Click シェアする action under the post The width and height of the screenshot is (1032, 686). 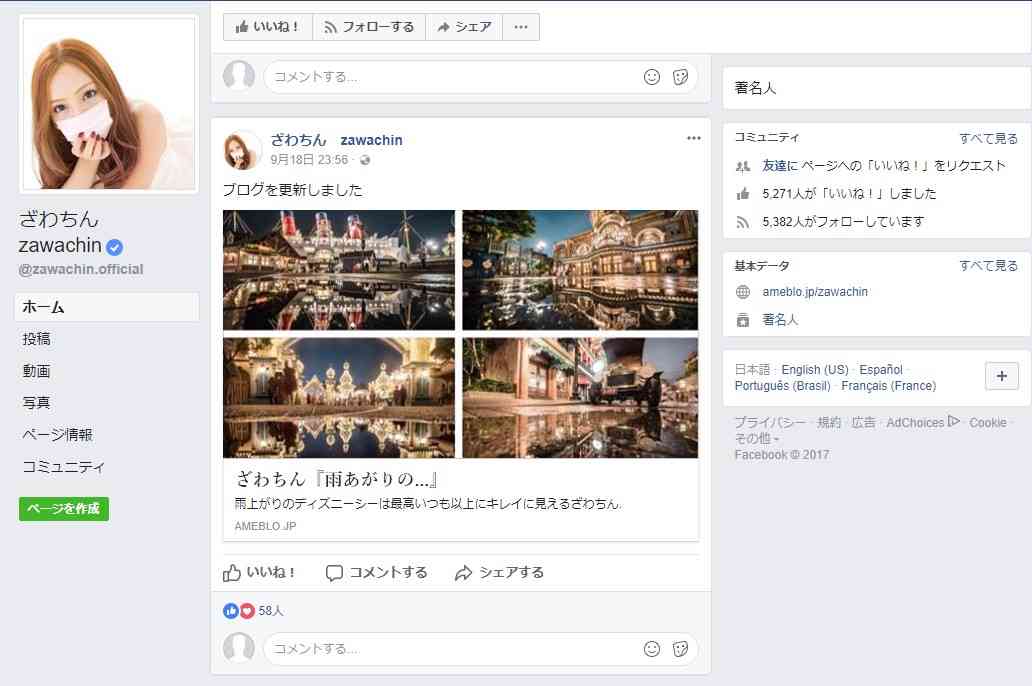(499, 572)
